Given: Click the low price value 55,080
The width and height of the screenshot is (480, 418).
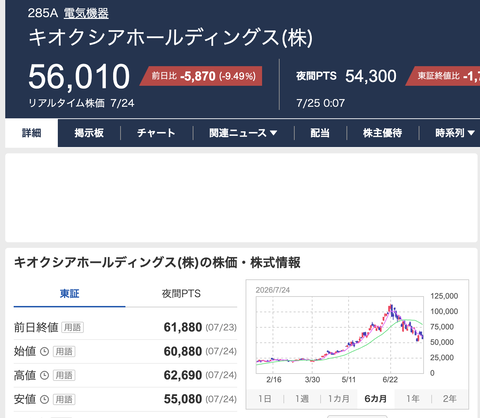Looking at the screenshot, I should coord(183,399).
